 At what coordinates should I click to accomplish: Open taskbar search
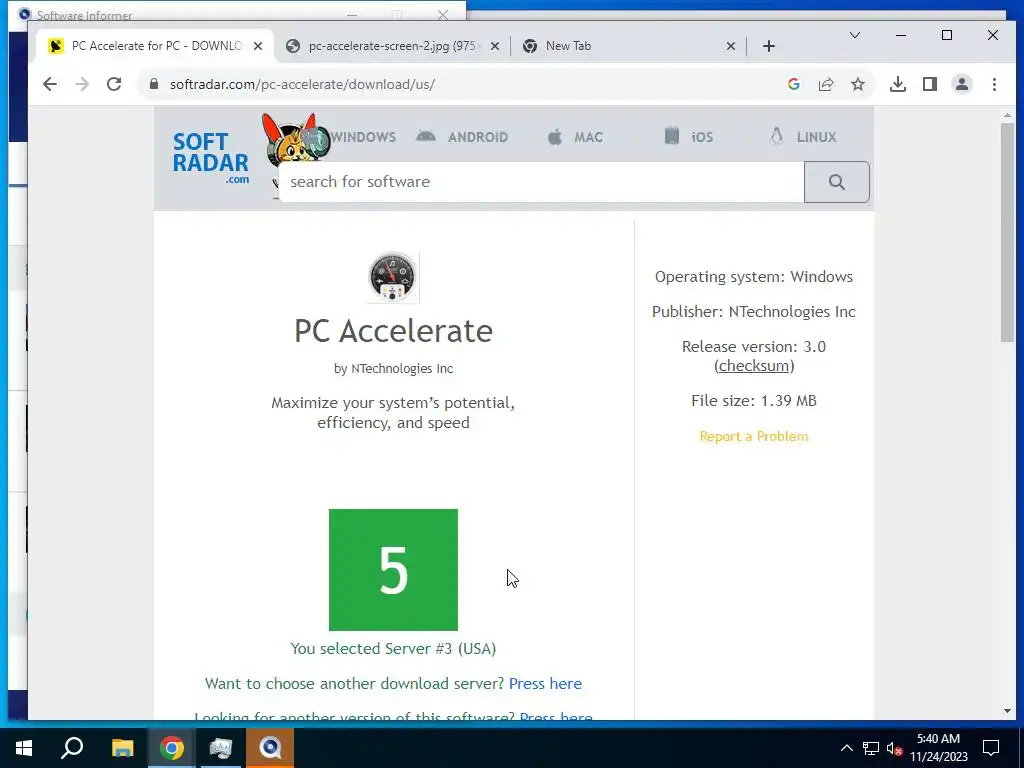(72, 748)
